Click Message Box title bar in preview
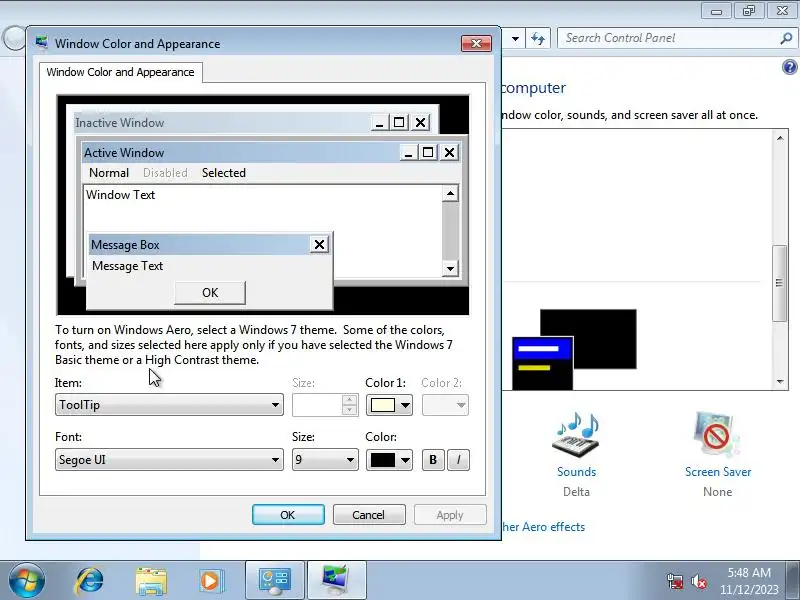 coord(199,244)
